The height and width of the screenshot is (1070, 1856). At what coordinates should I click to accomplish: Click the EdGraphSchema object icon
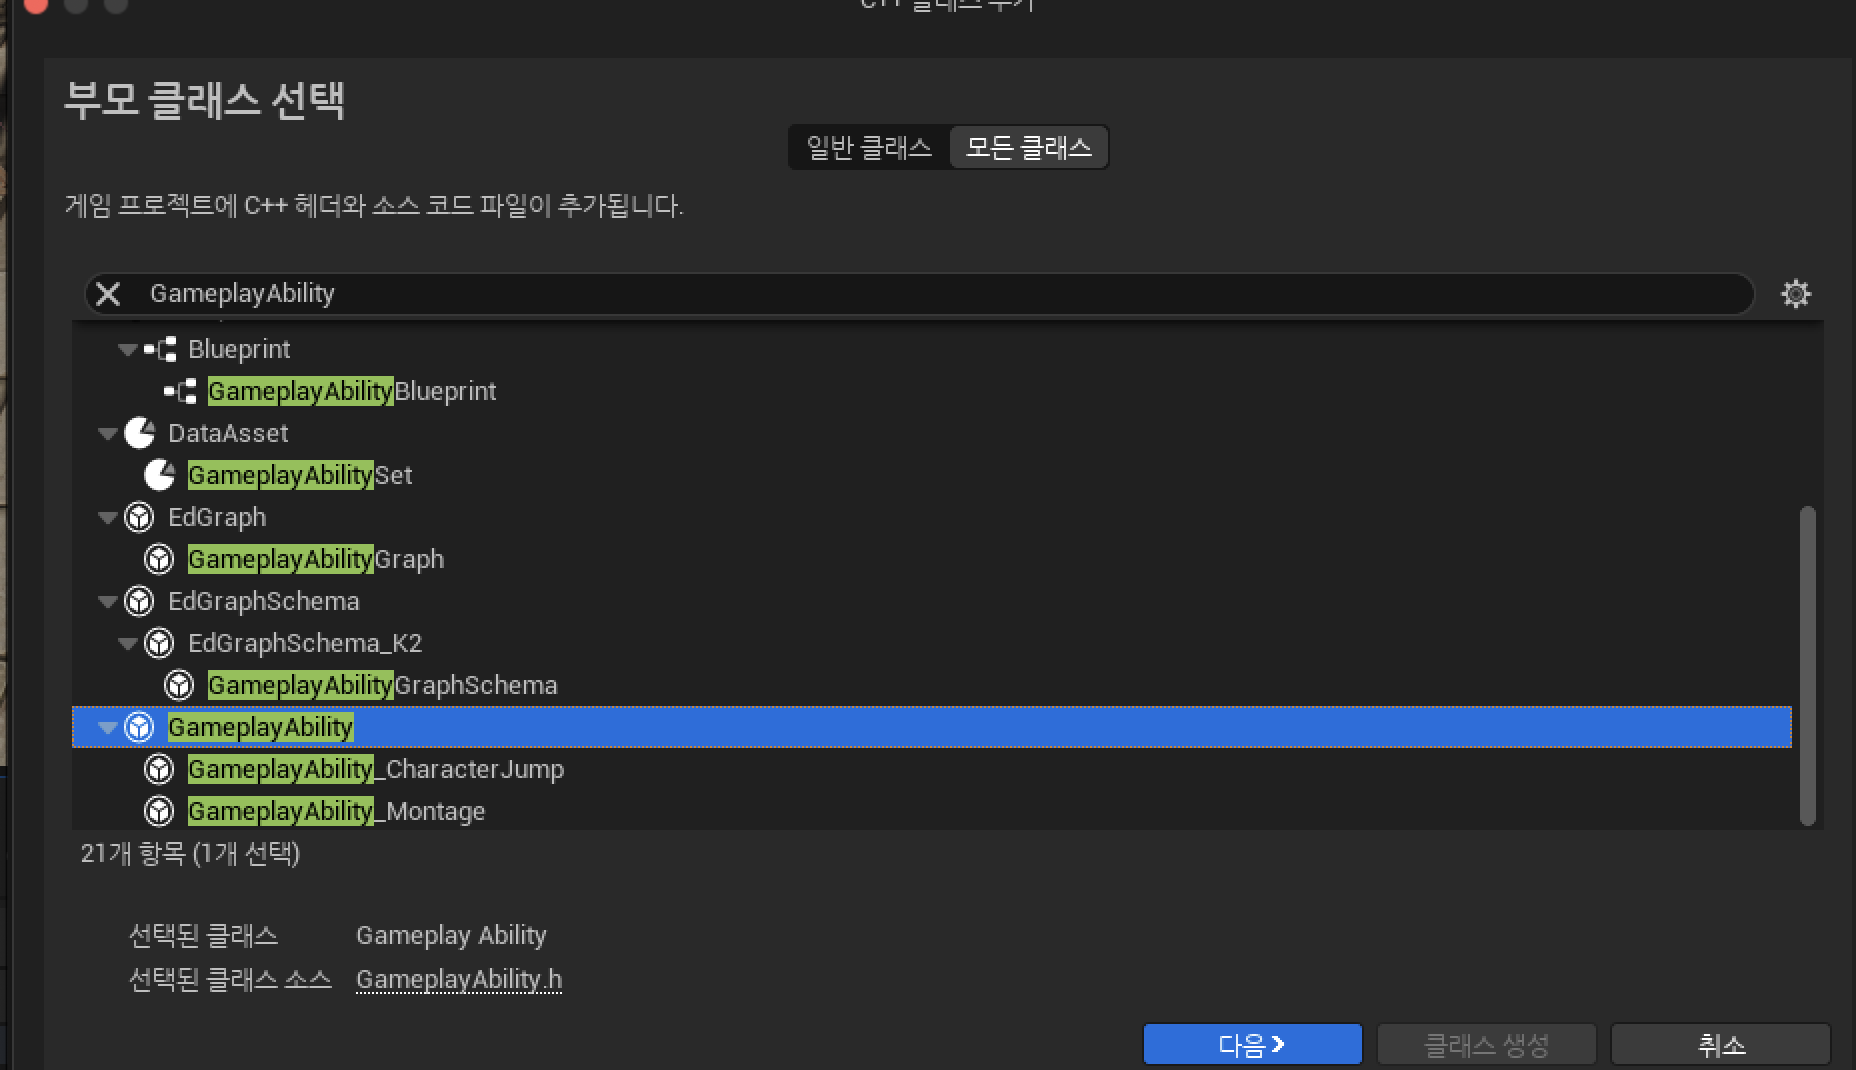pos(139,601)
